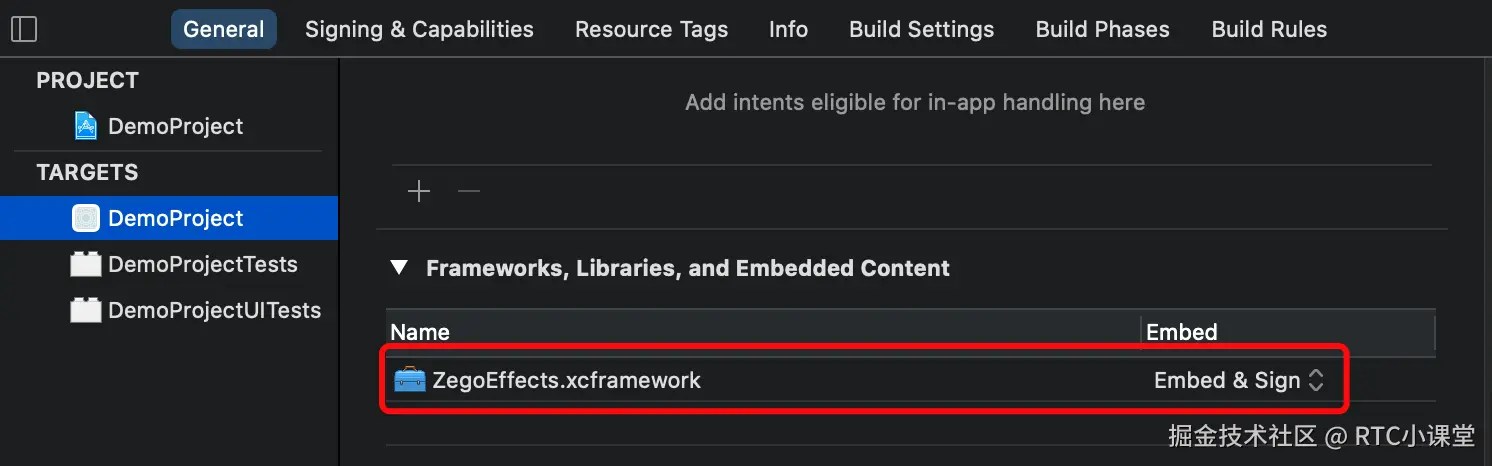Click the minus remove intent button
Screen dimensions: 1492x466
click(469, 191)
